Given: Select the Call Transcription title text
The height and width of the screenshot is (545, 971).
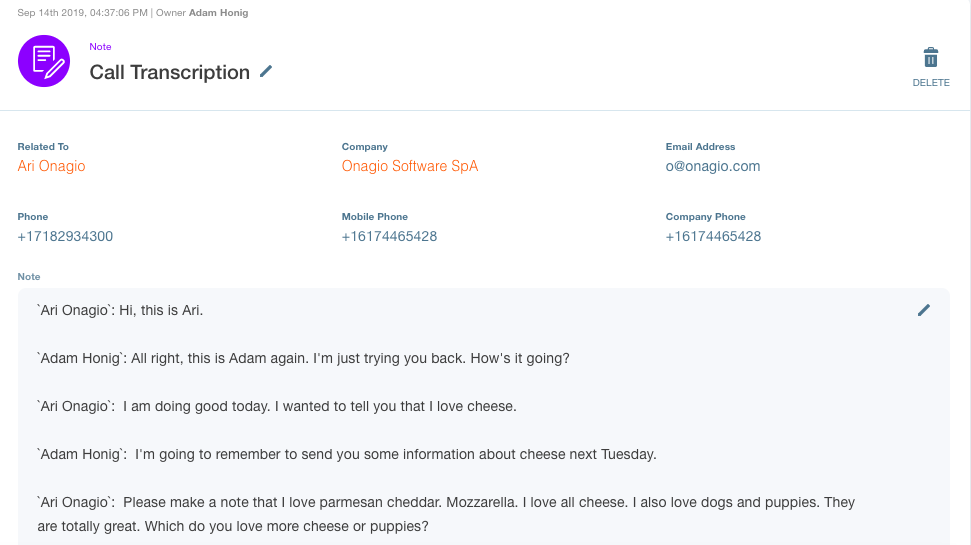Looking at the screenshot, I should (170, 72).
